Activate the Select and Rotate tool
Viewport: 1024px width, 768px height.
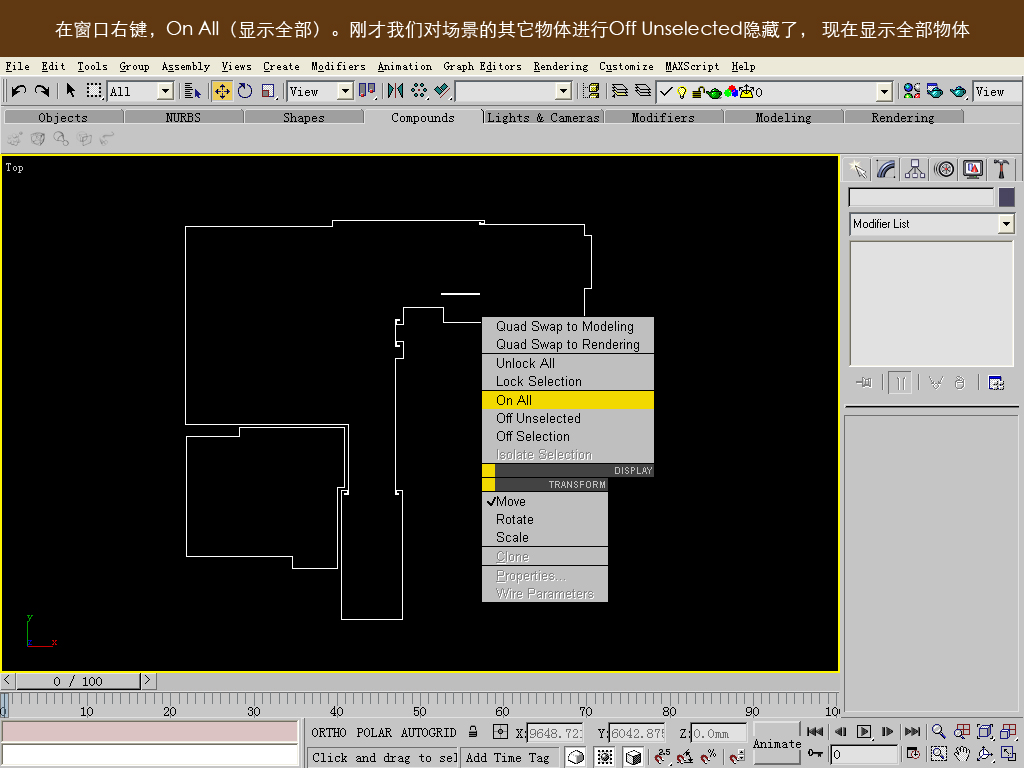click(x=245, y=91)
